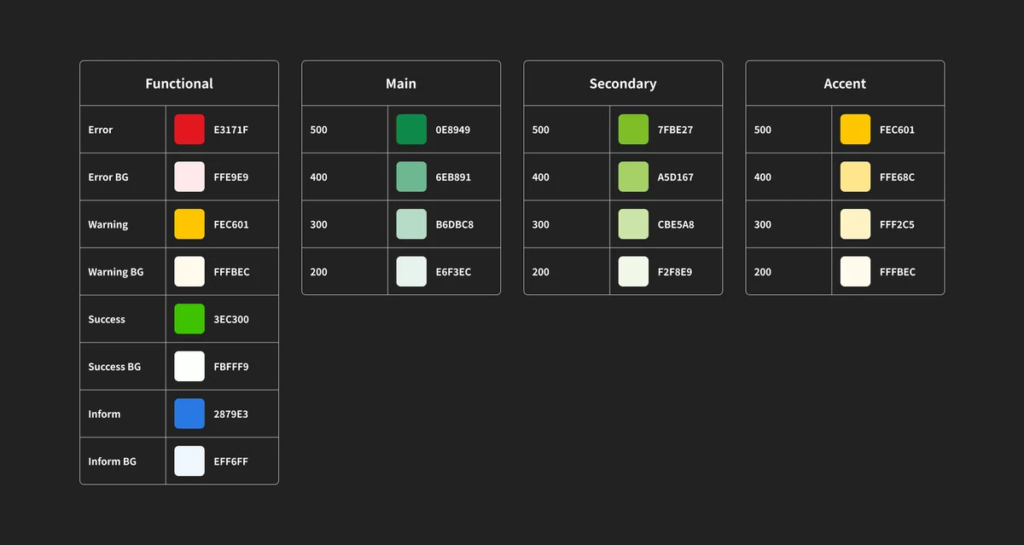Select the Accent 400 swatch FFE68C

(x=856, y=177)
